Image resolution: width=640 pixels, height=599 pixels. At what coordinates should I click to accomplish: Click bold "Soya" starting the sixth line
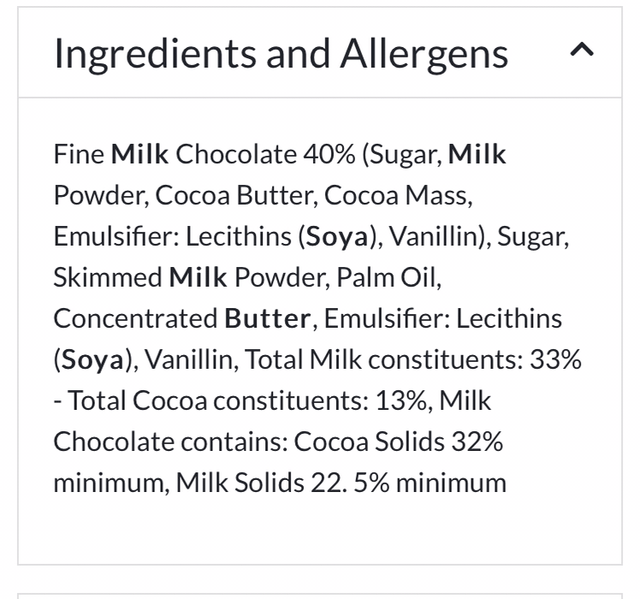coord(95,359)
